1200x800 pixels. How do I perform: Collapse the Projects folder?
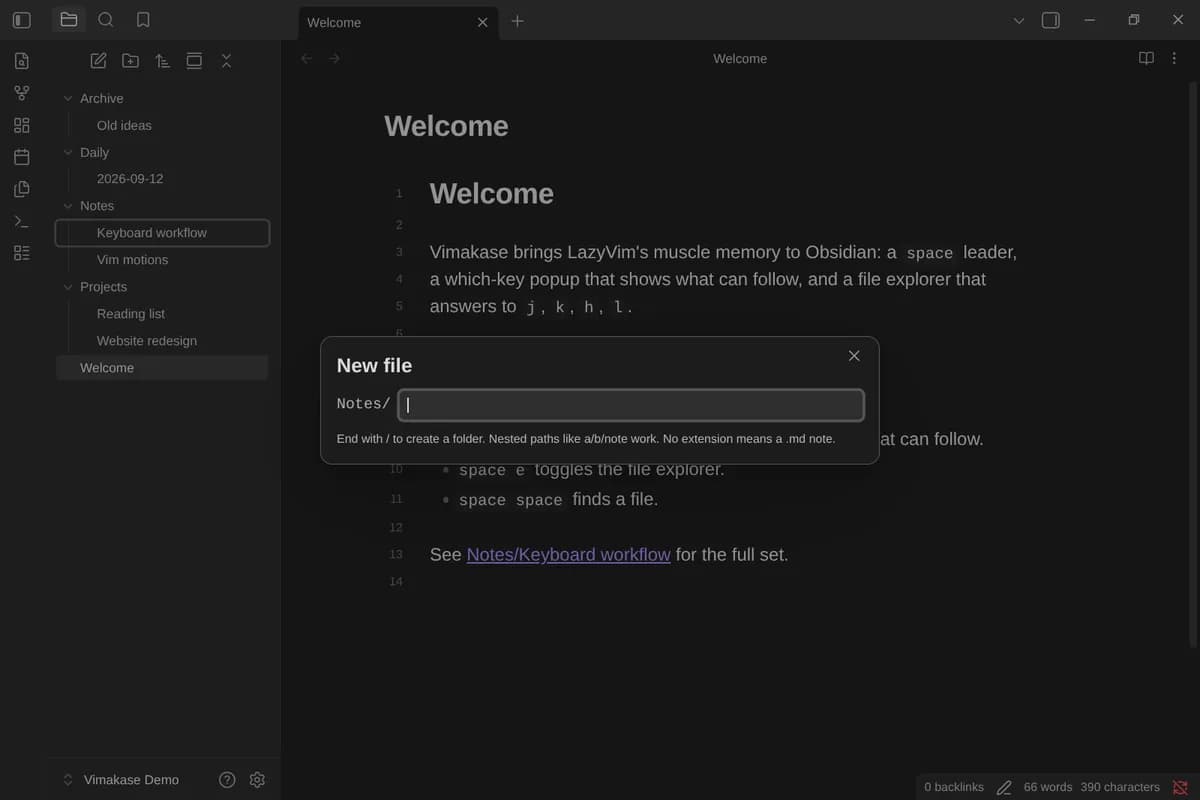(x=68, y=287)
